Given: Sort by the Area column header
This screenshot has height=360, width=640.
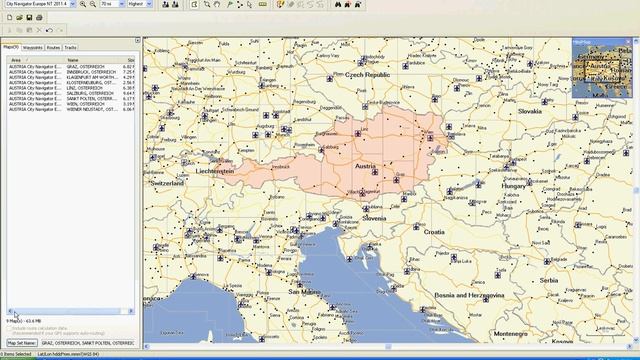Looking at the screenshot, I should [x=35, y=60].
